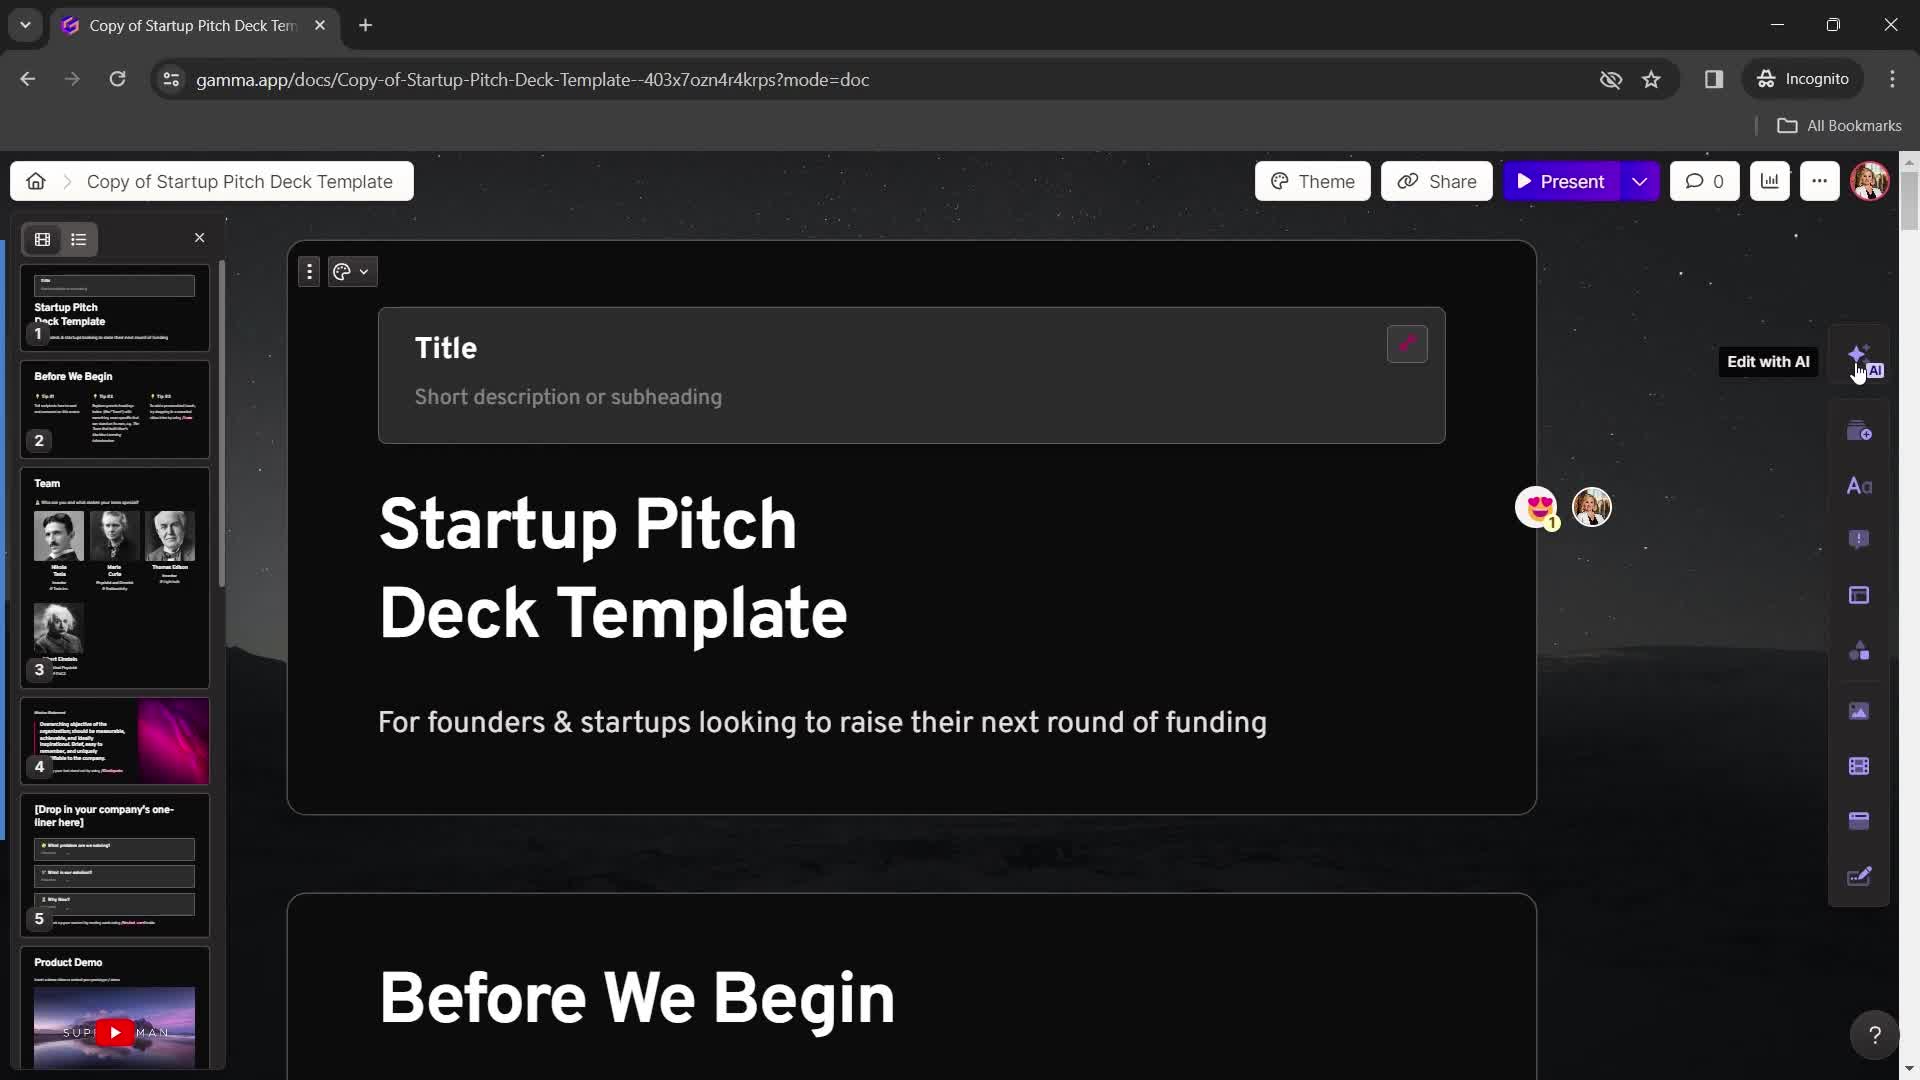The width and height of the screenshot is (1920, 1080).
Task: Open the image insert icon in sidebar
Action: pyautogui.click(x=1861, y=709)
